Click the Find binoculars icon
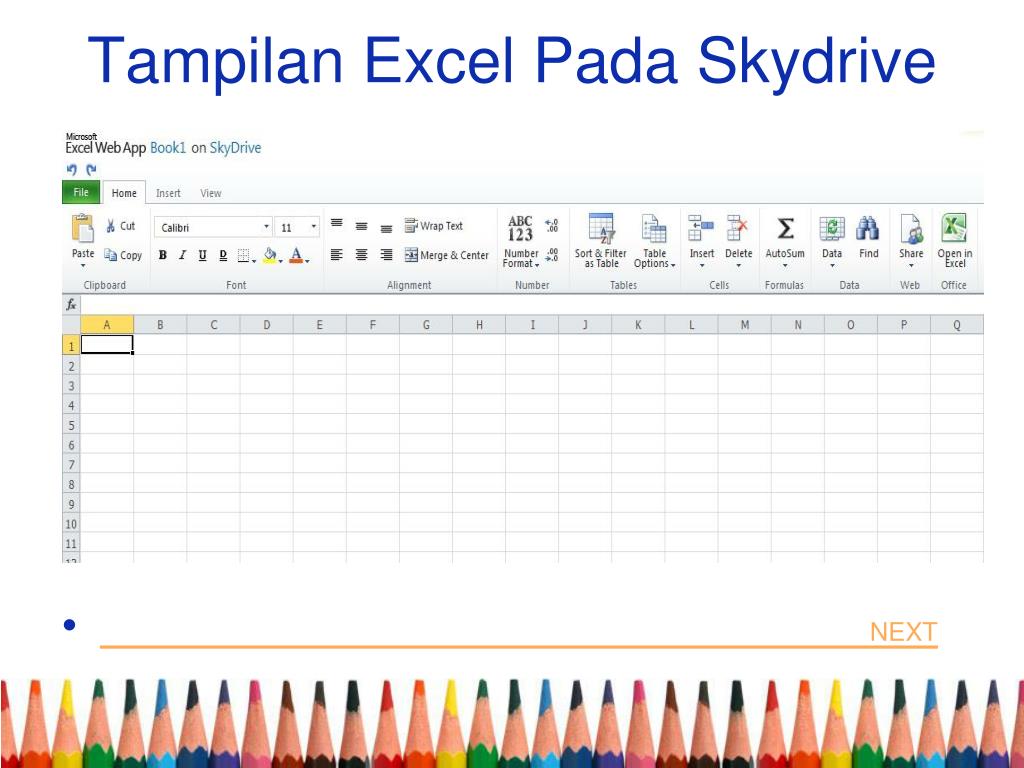Viewport: 1024px width, 768px height. [x=868, y=229]
